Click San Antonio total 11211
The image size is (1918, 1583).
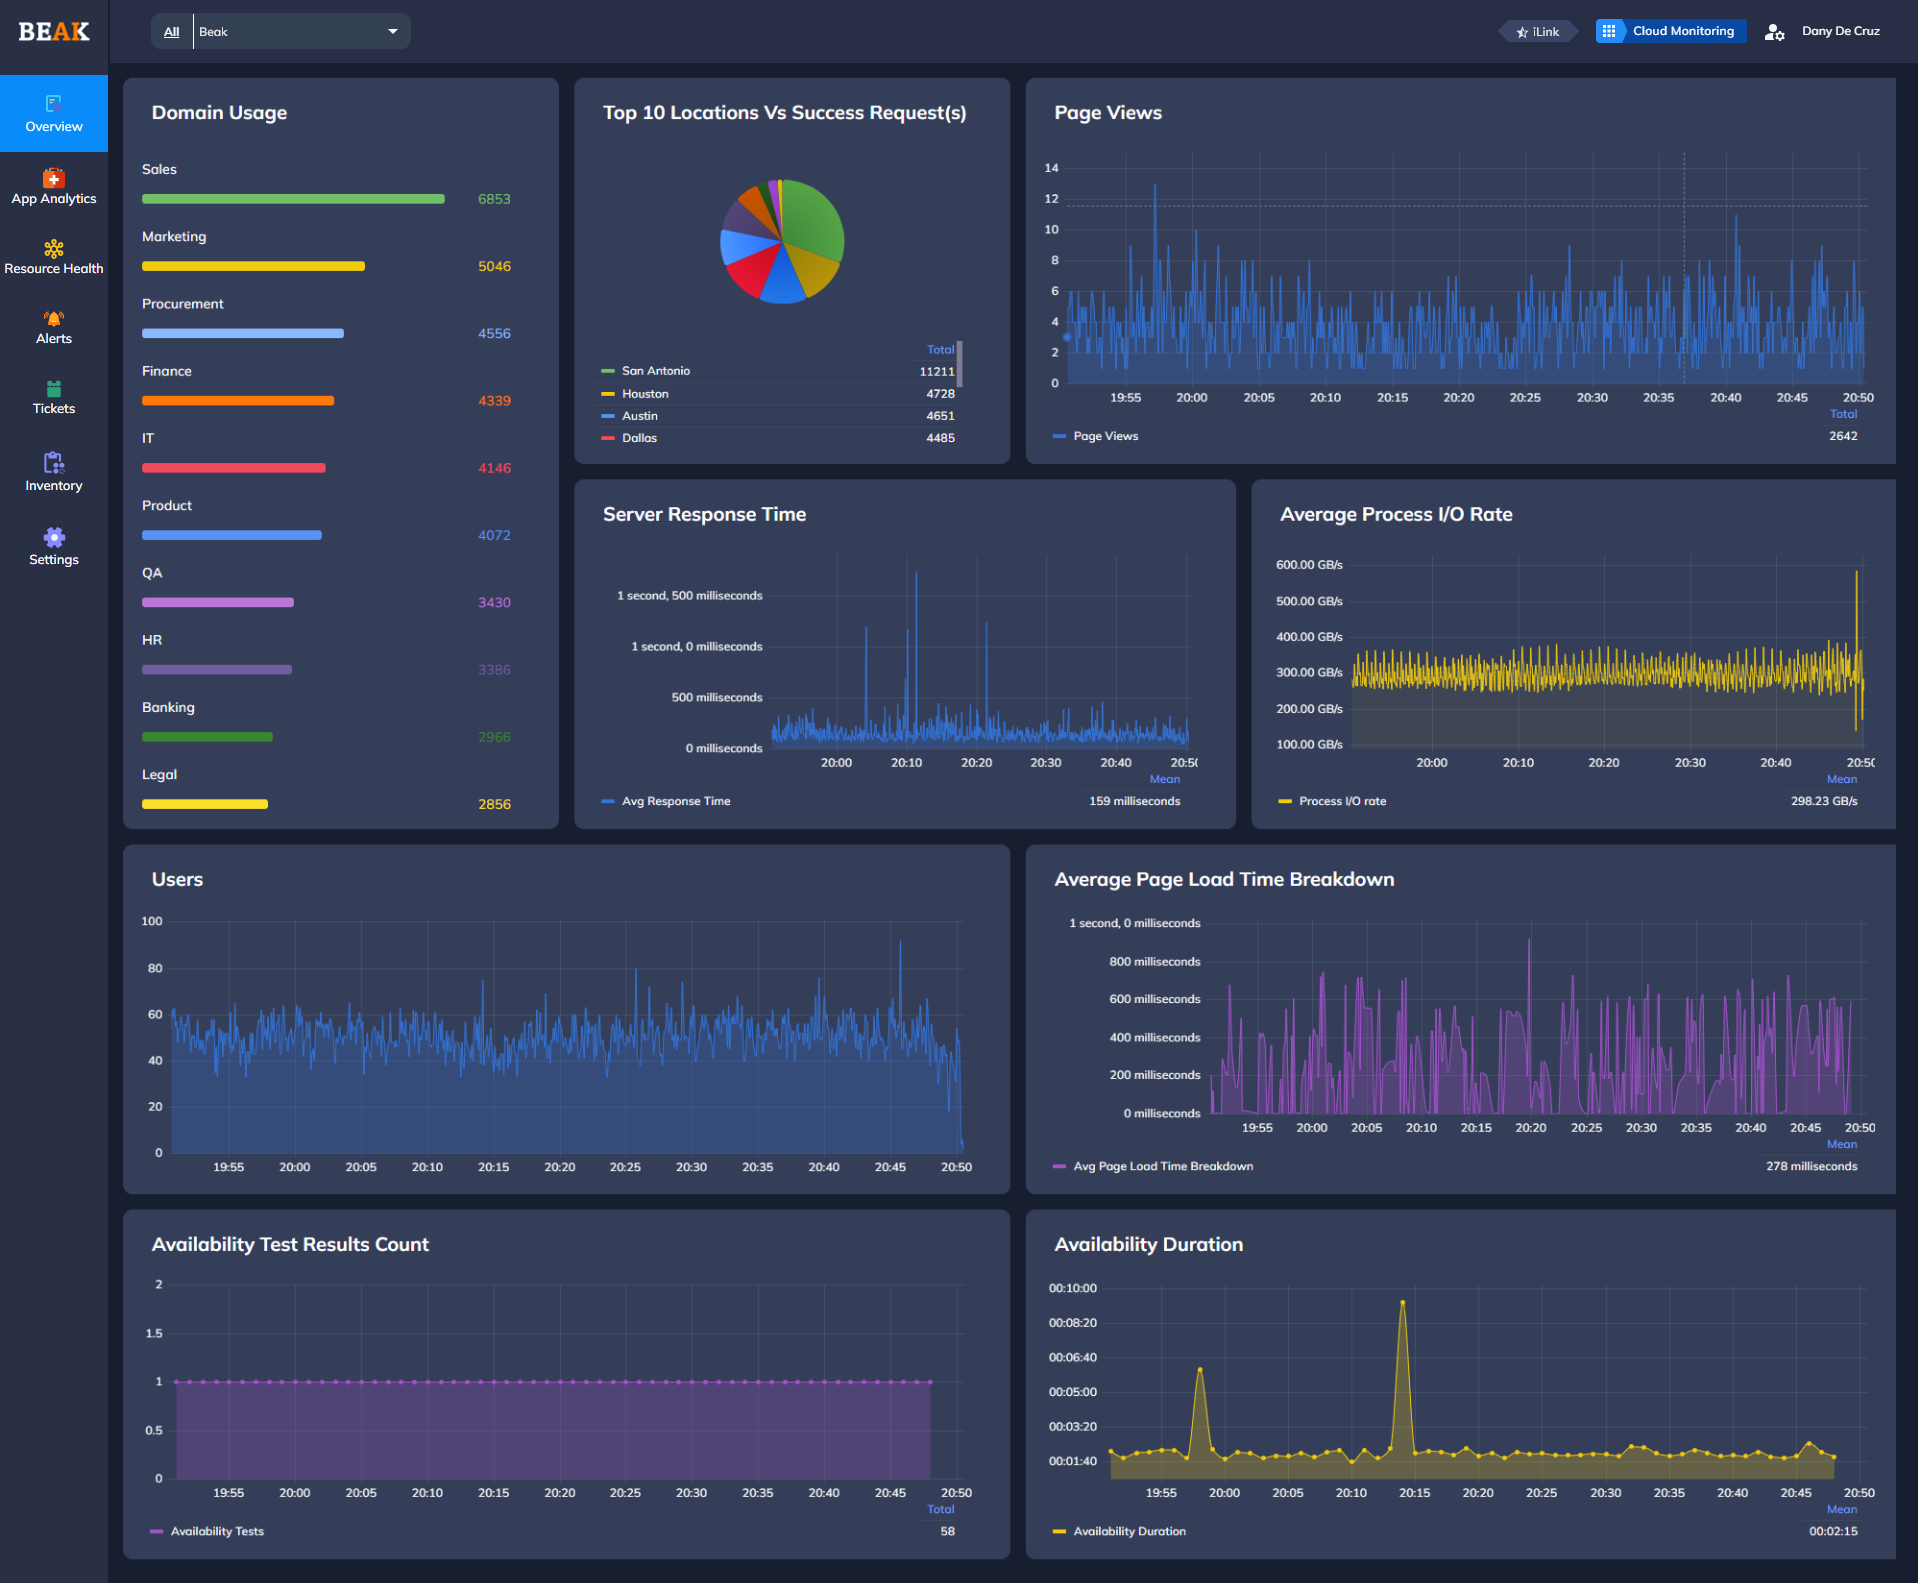click(937, 371)
